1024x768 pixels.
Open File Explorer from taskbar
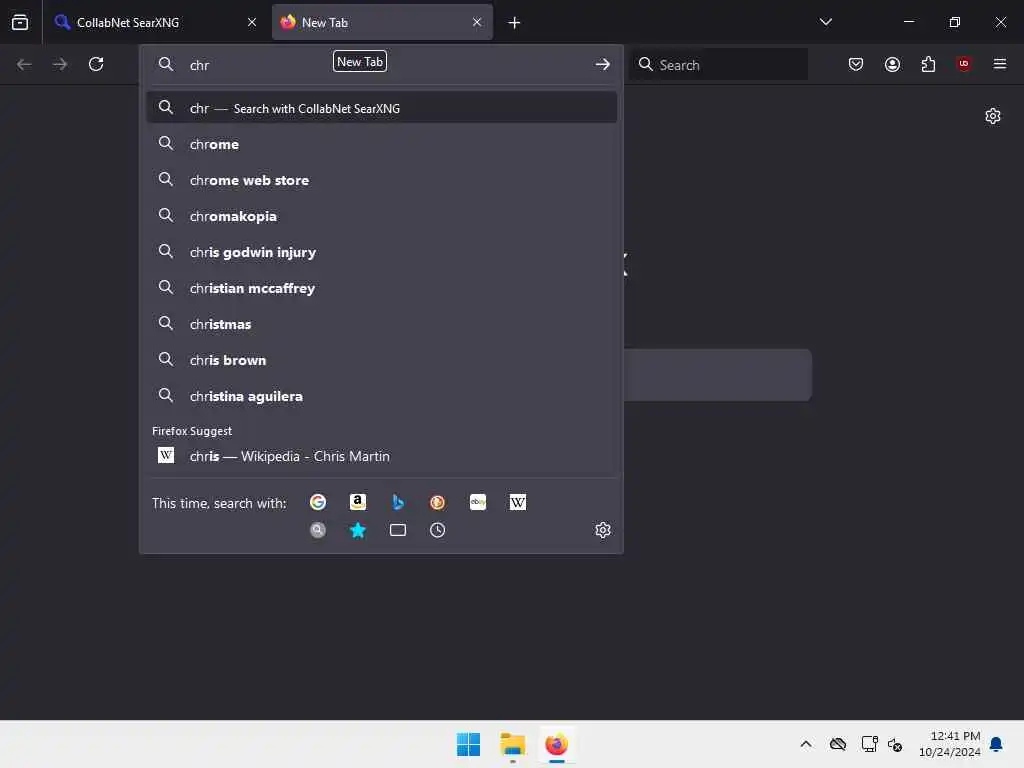[x=513, y=744]
